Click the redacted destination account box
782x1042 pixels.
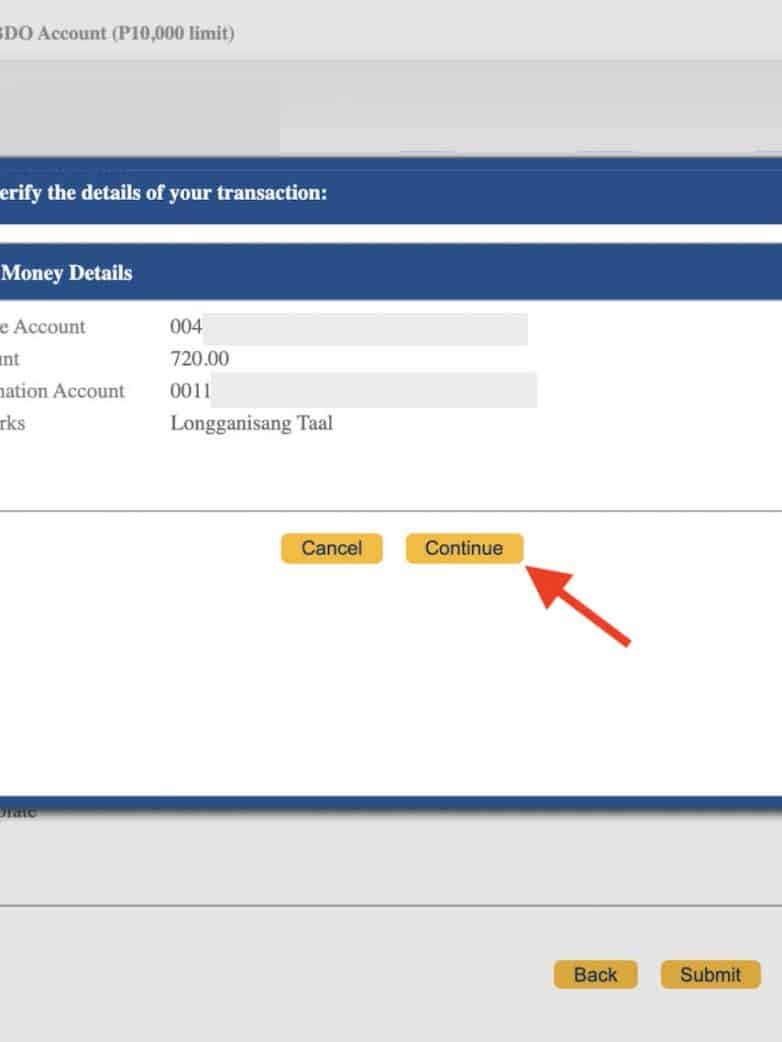tap(374, 391)
